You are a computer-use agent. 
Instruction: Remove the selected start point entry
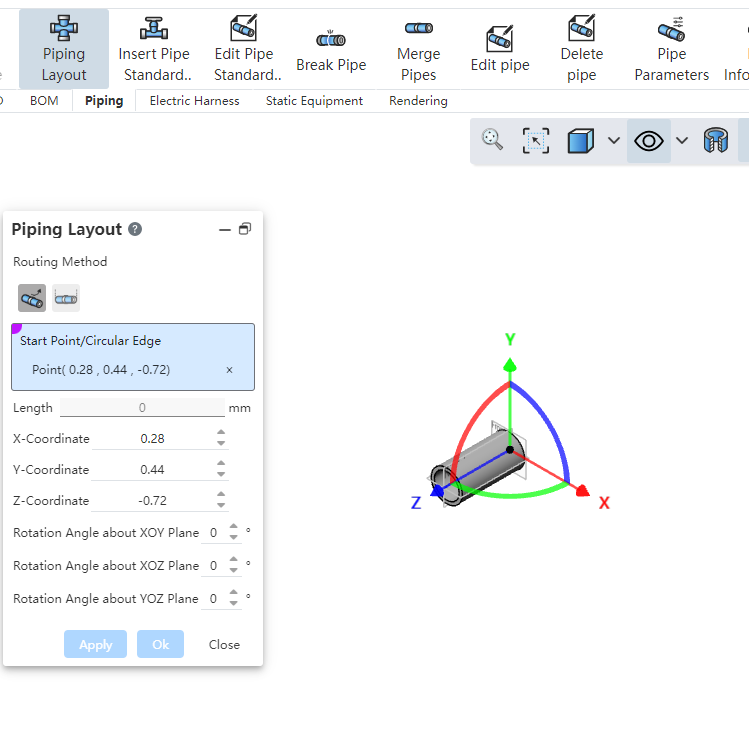pyautogui.click(x=229, y=370)
